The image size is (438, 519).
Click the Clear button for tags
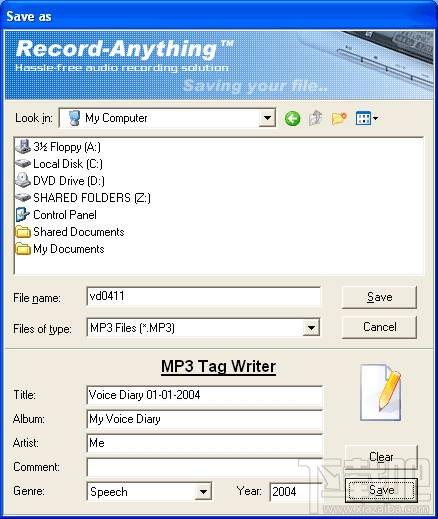tap(381, 457)
